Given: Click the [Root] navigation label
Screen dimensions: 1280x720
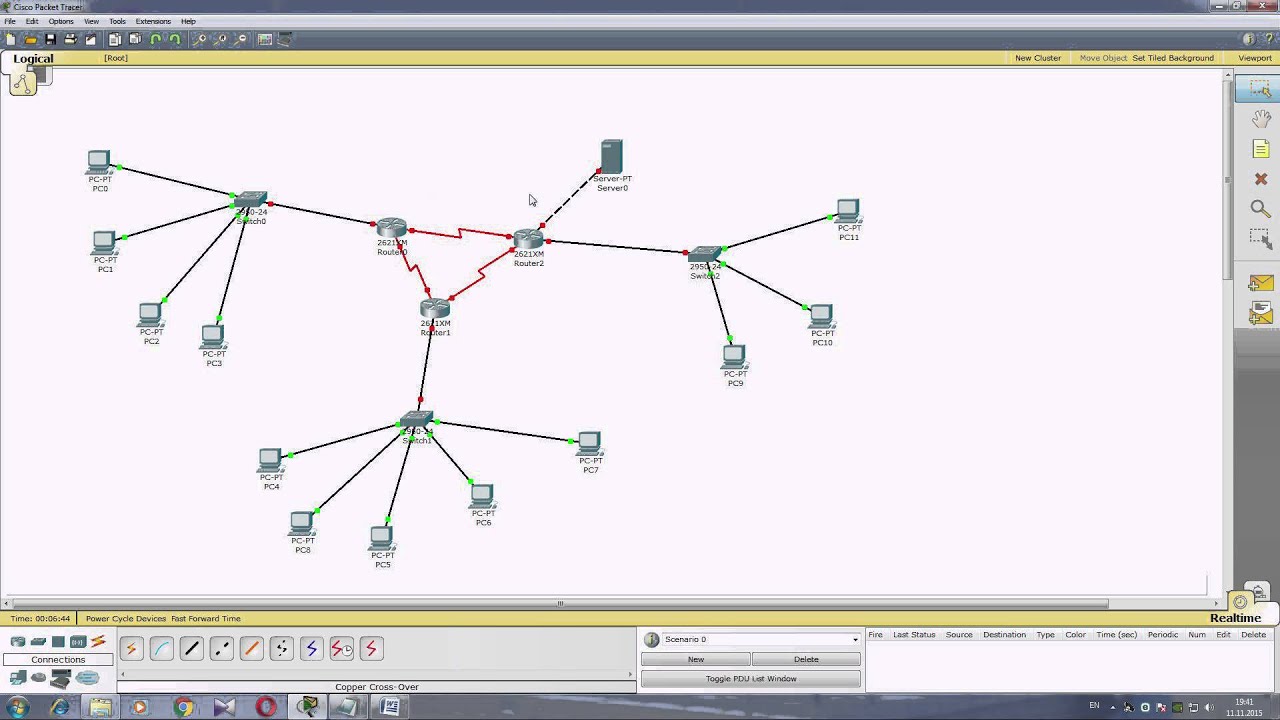Looking at the screenshot, I should pos(116,58).
